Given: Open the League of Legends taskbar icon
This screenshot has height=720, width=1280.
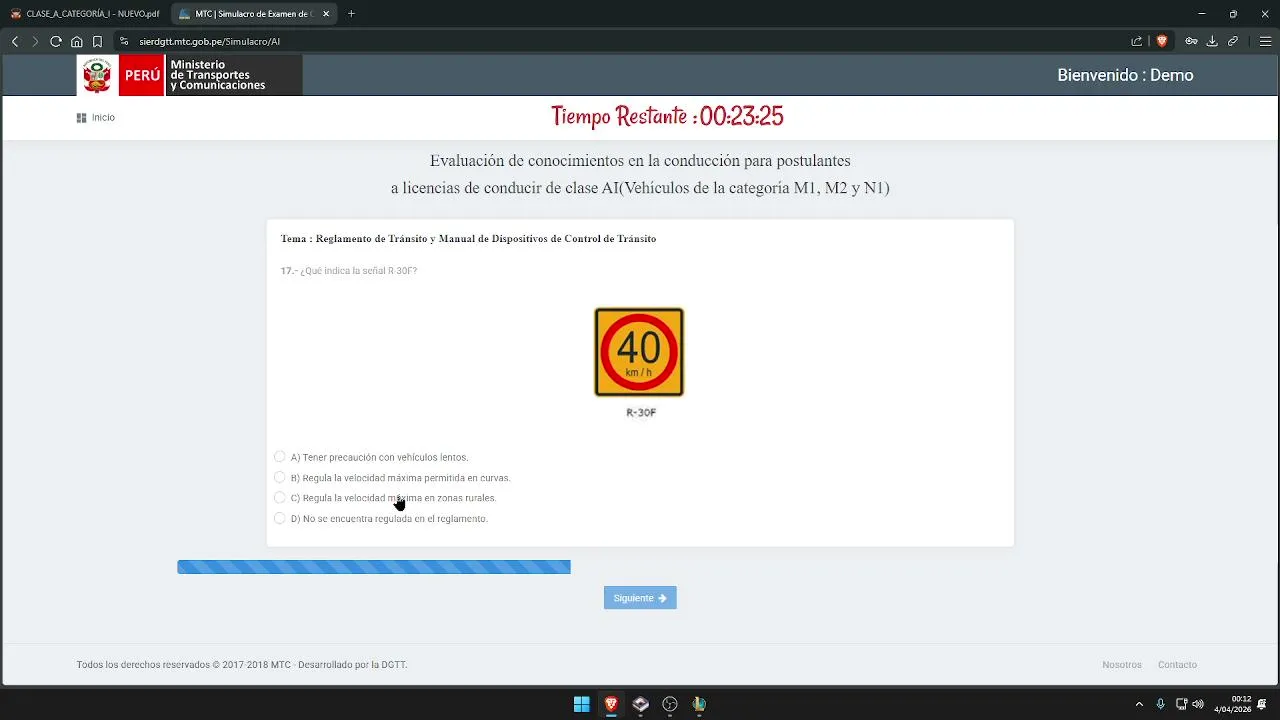Looking at the screenshot, I should pyautogui.click(x=699, y=704).
